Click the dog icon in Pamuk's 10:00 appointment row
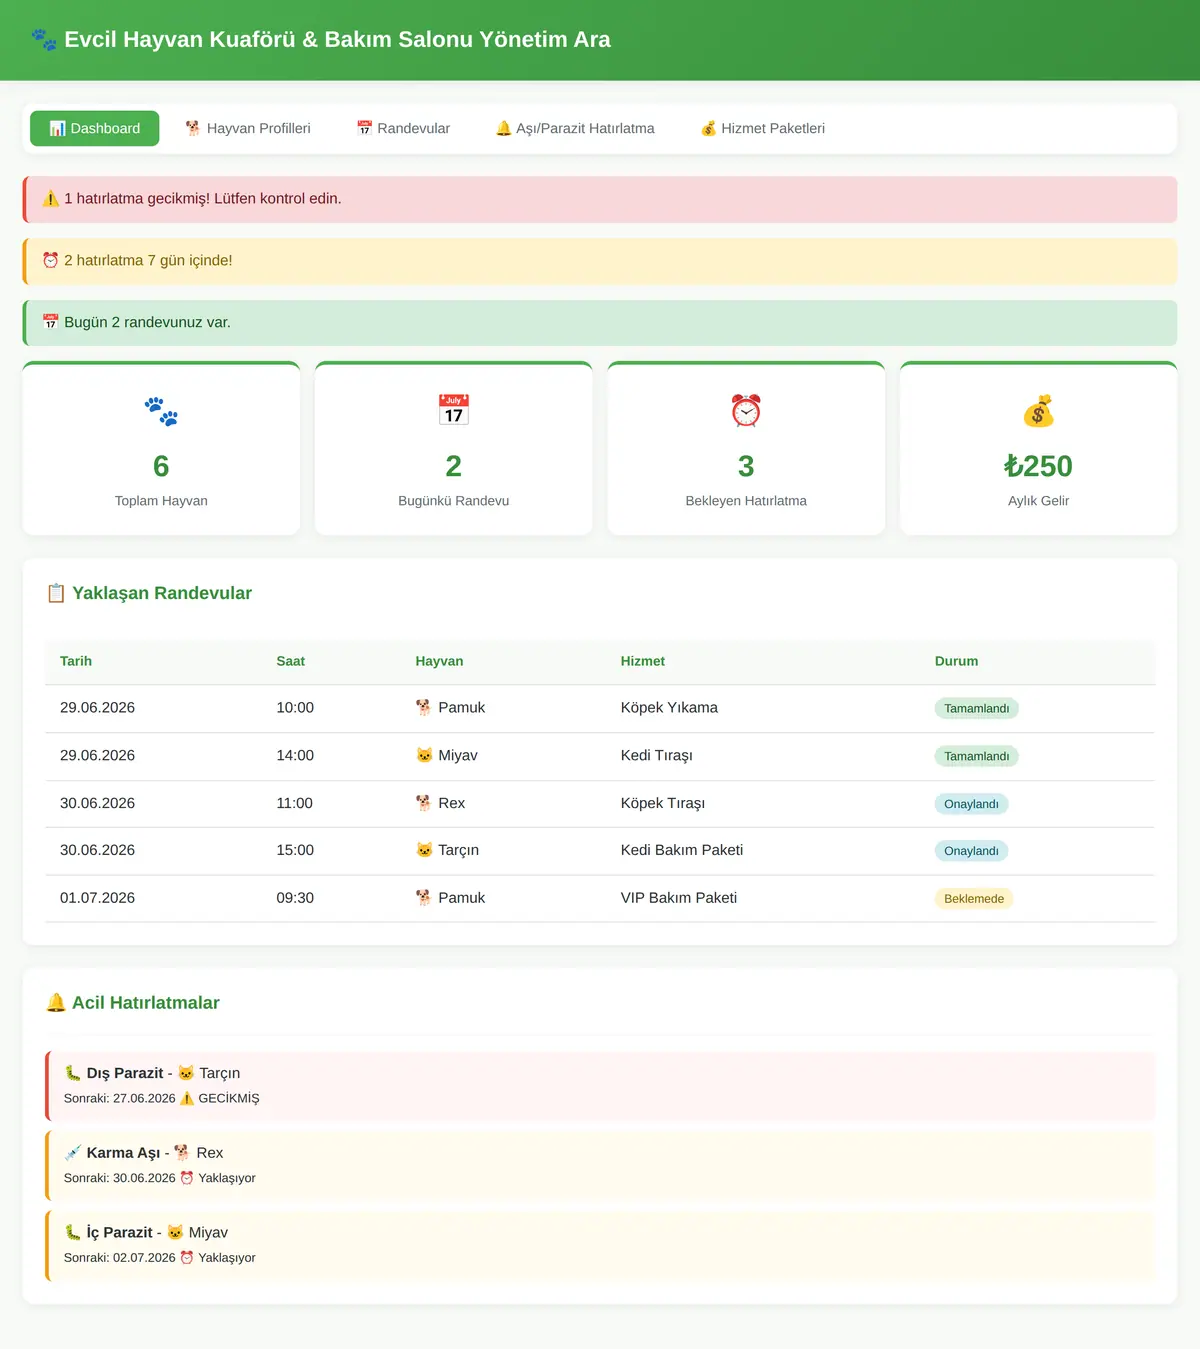1200x1349 pixels. click(x=424, y=708)
